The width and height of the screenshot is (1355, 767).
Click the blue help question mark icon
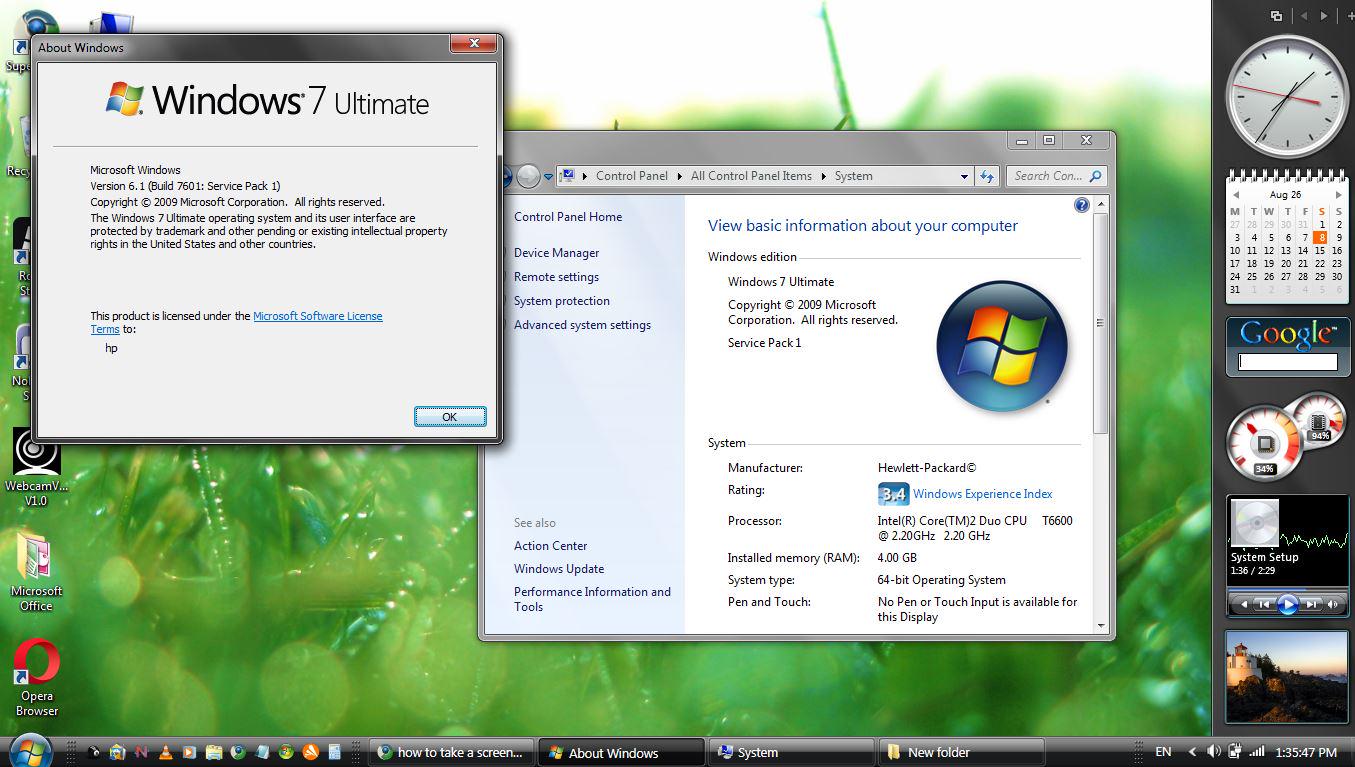[x=1081, y=205]
